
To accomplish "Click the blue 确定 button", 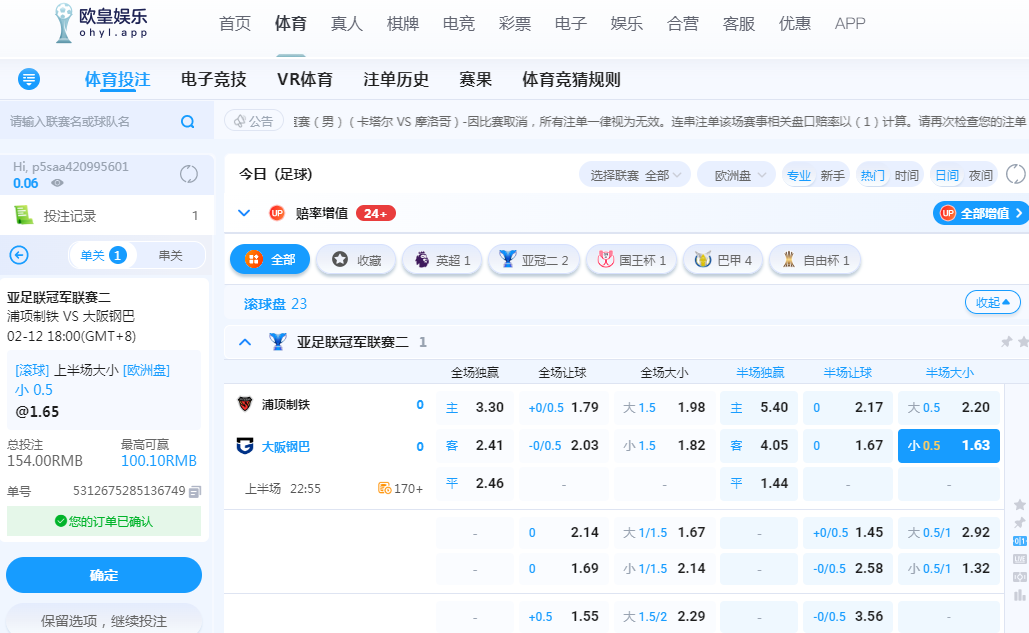I will pyautogui.click(x=104, y=575).
